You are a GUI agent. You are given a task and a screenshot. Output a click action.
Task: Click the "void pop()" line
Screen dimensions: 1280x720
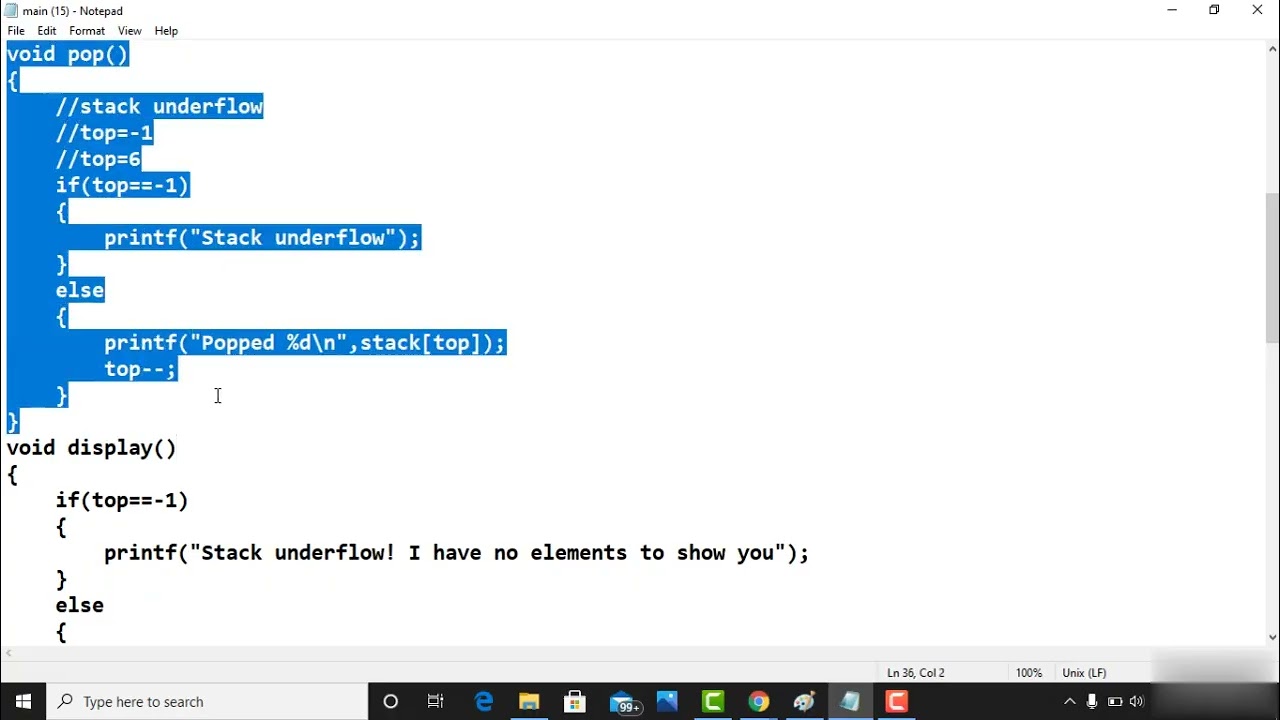click(x=68, y=54)
